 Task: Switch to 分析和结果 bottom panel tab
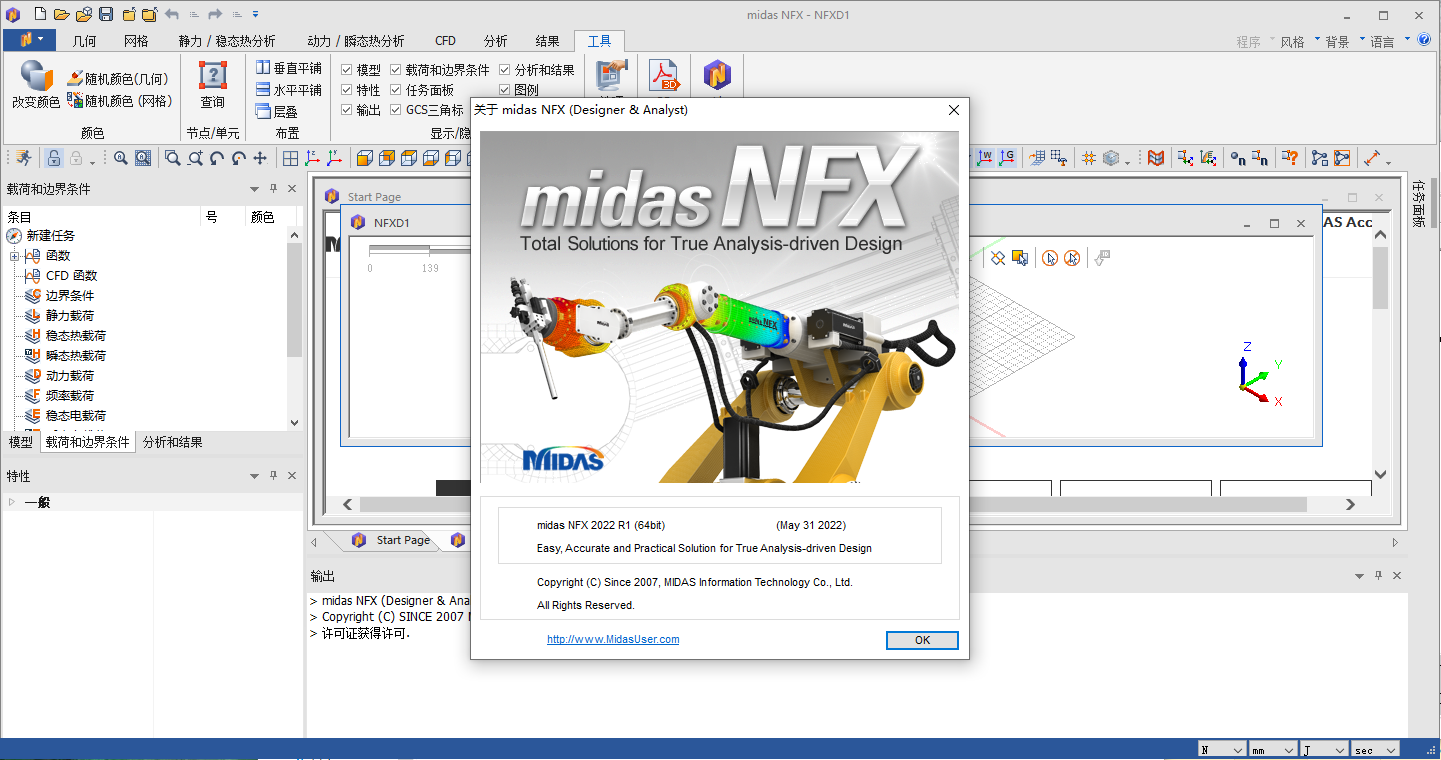click(172, 442)
